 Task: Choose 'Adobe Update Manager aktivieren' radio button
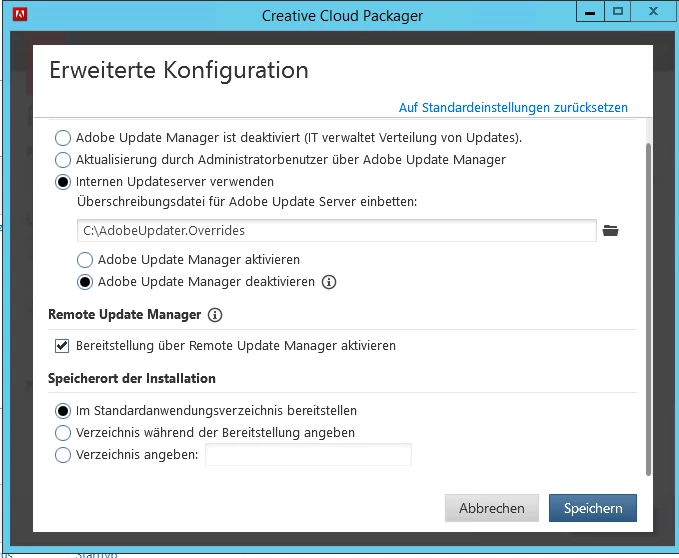(85, 260)
